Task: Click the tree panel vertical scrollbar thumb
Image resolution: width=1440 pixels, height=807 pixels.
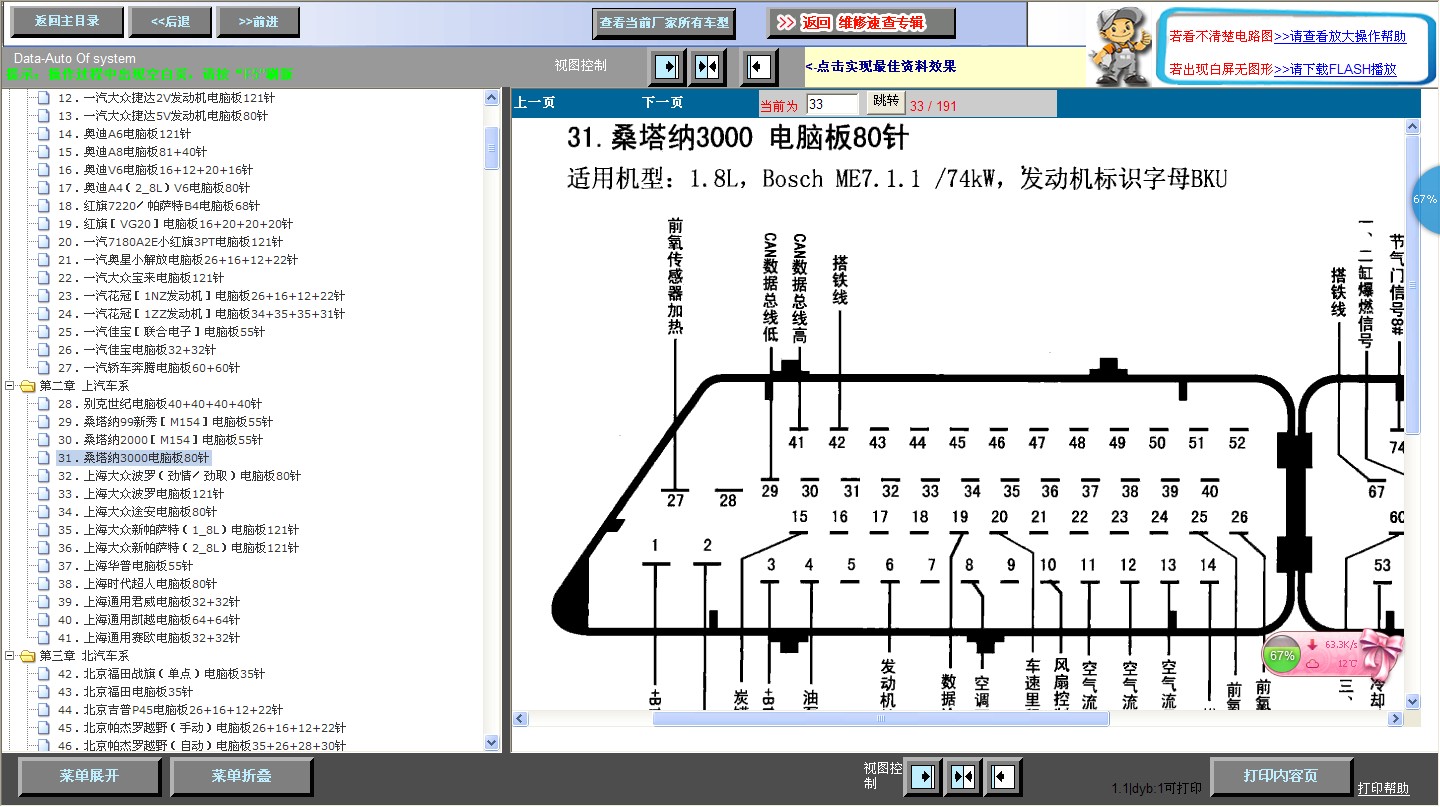Action: pyautogui.click(x=491, y=148)
